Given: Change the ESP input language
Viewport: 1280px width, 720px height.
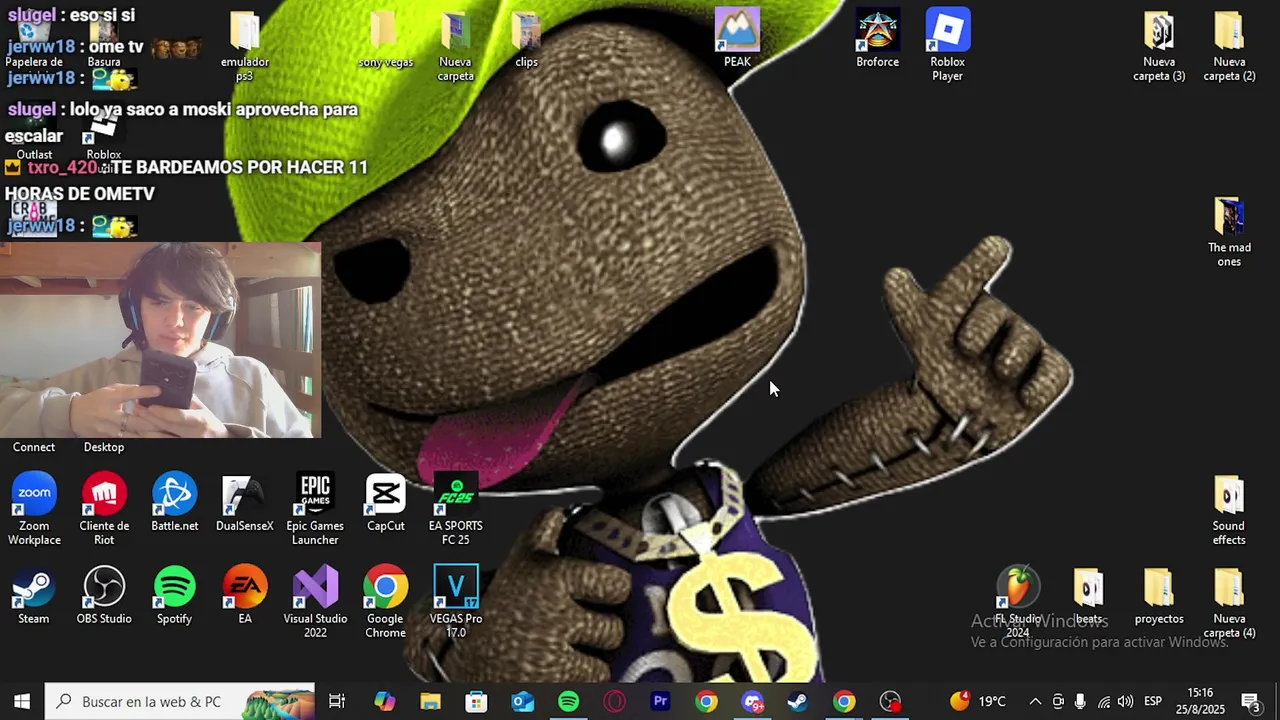Looking at the screenshot, I should (1153, 701).
